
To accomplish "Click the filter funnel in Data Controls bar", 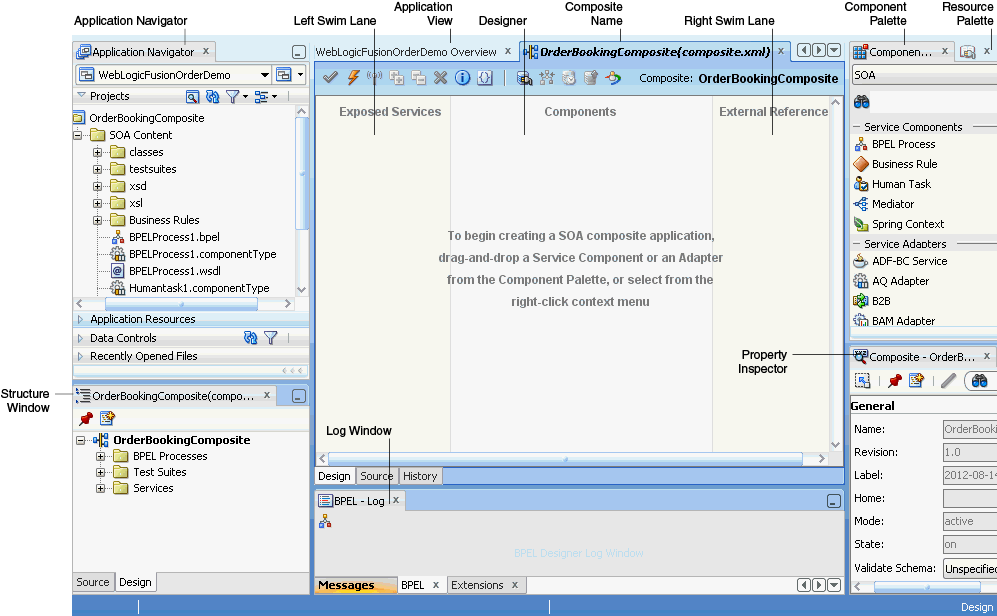I will (x=270, y=338).
